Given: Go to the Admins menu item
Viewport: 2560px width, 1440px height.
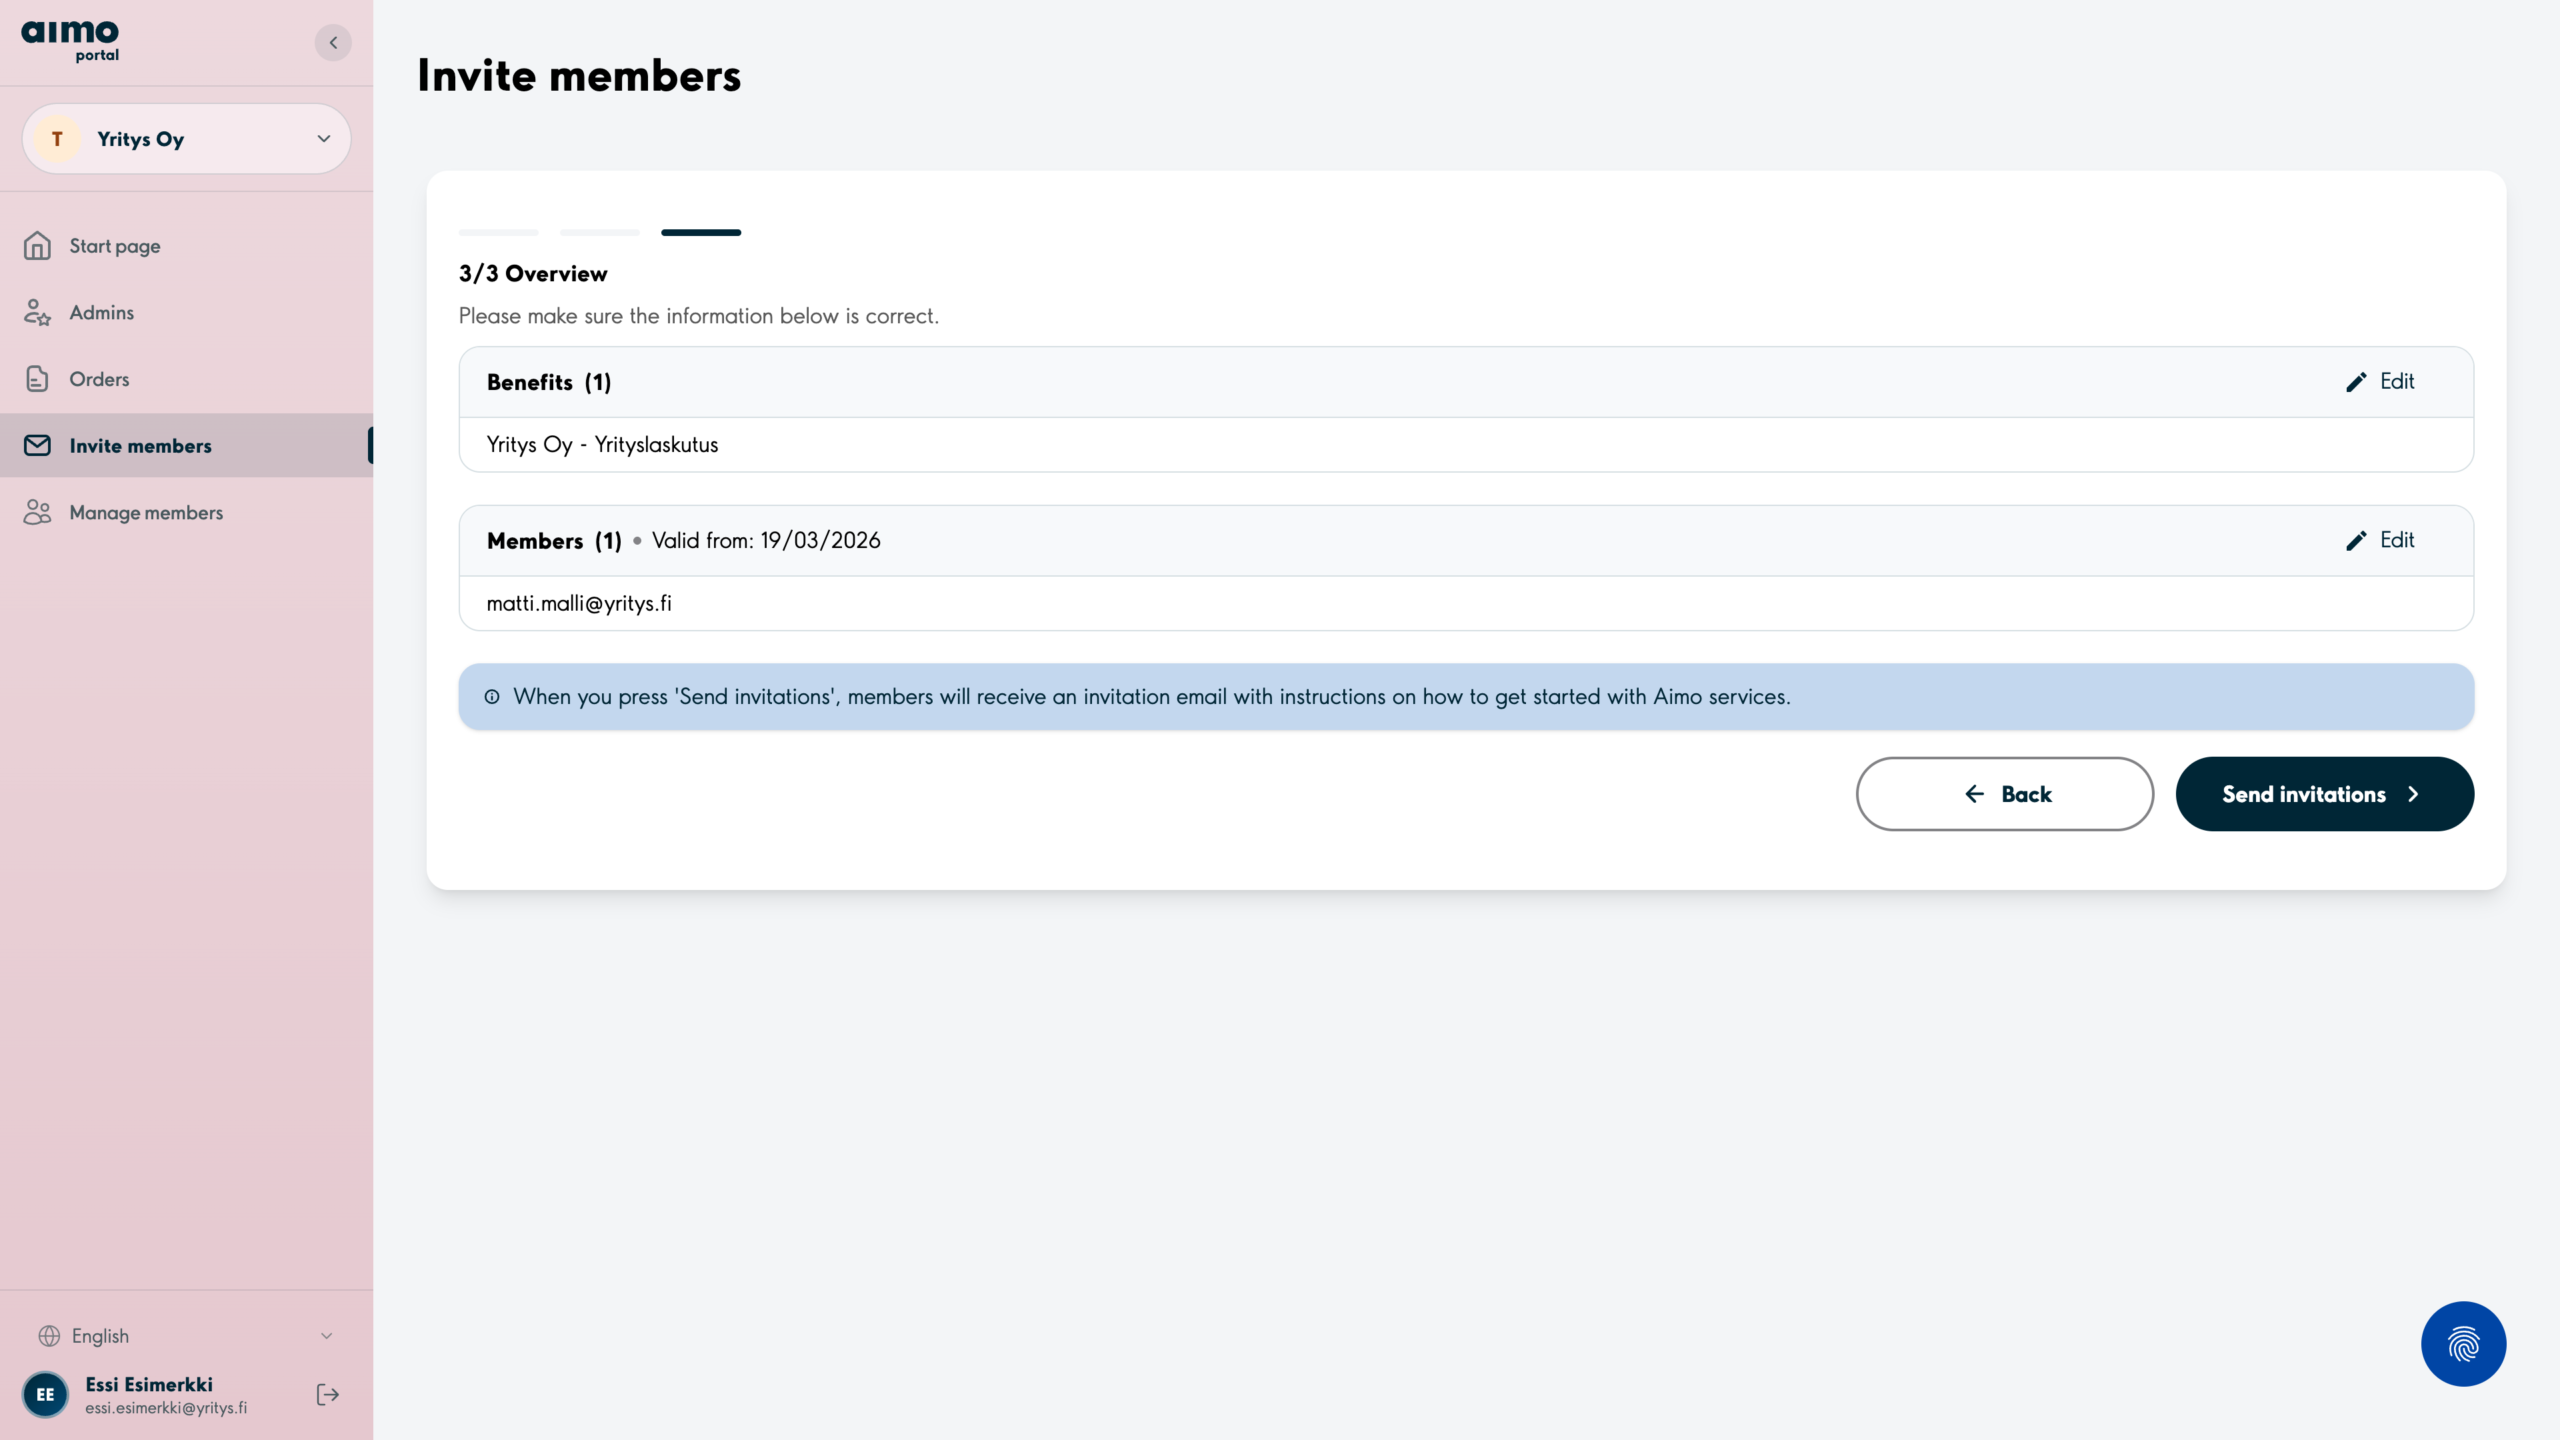Looking at the screenshot, I should tap(102, 313).
